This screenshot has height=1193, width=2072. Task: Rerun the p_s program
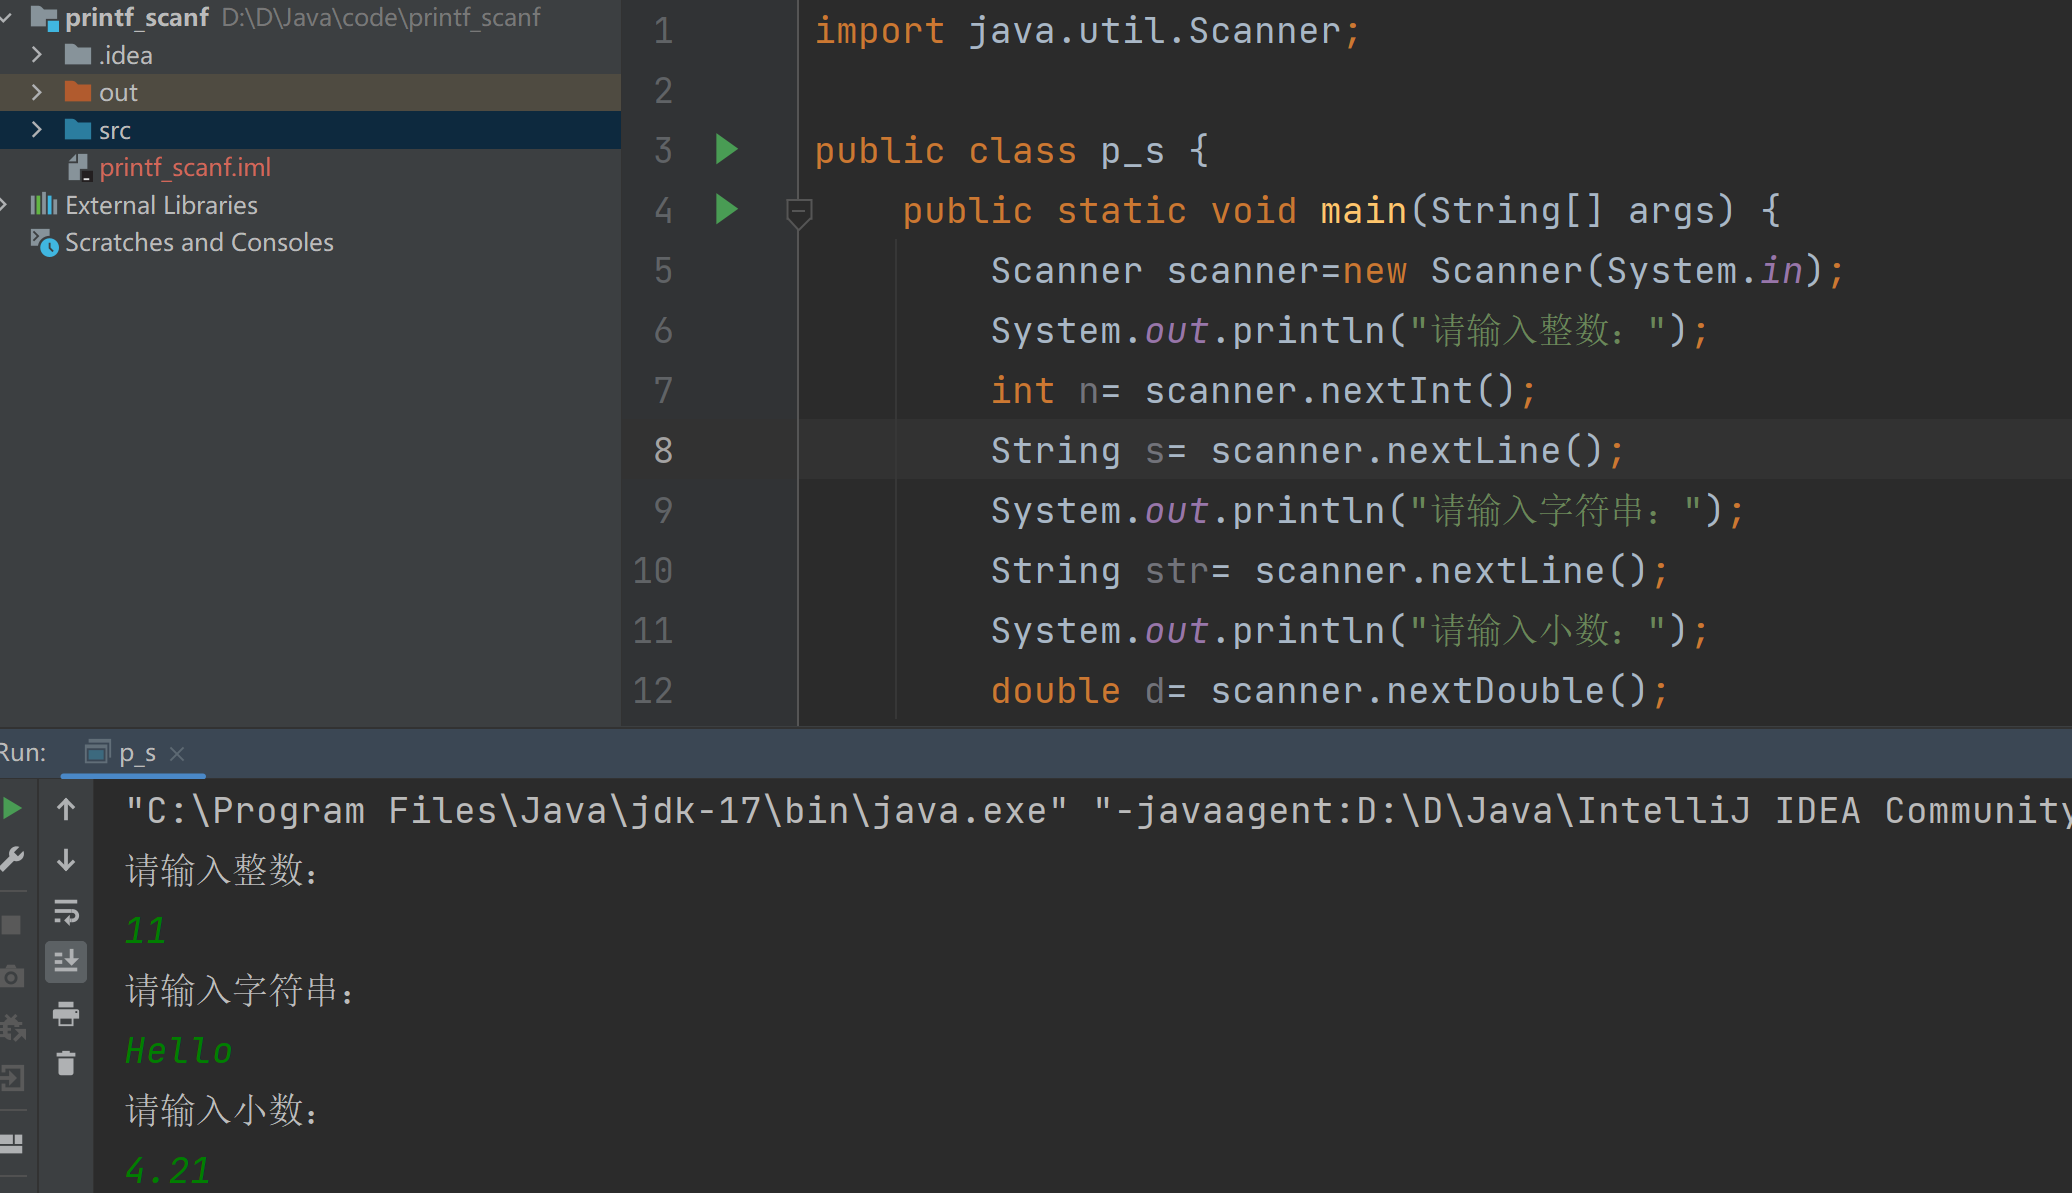point(12,808)
